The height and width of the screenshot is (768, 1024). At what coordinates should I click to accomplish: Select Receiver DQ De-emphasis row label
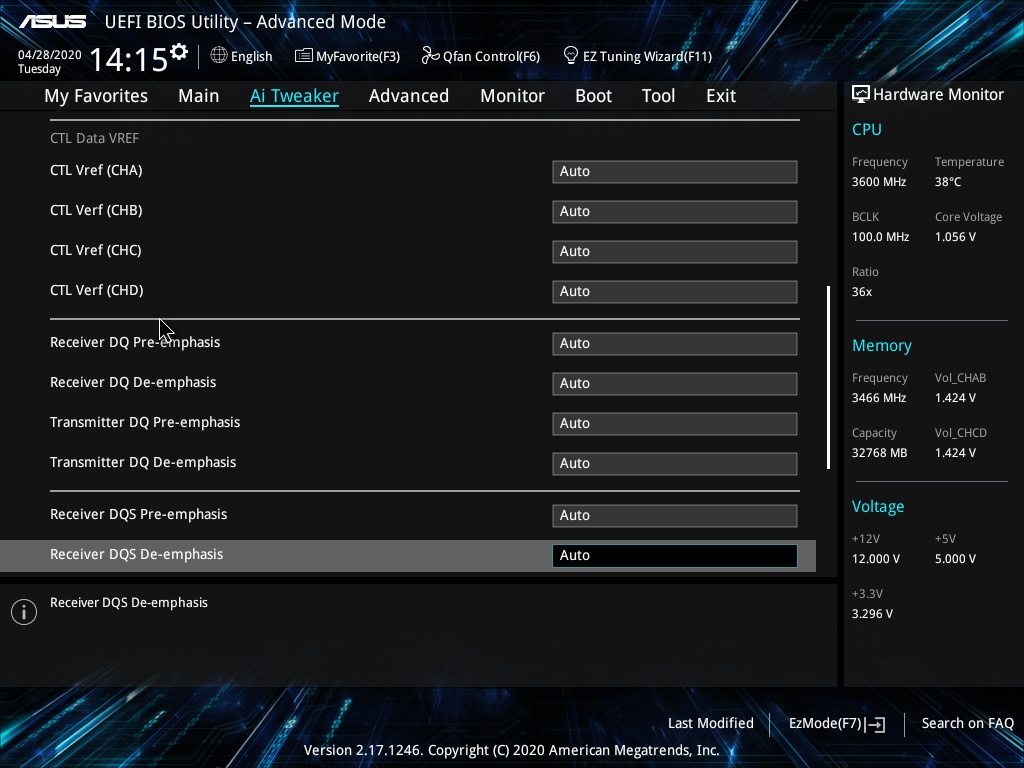point(133,382)
